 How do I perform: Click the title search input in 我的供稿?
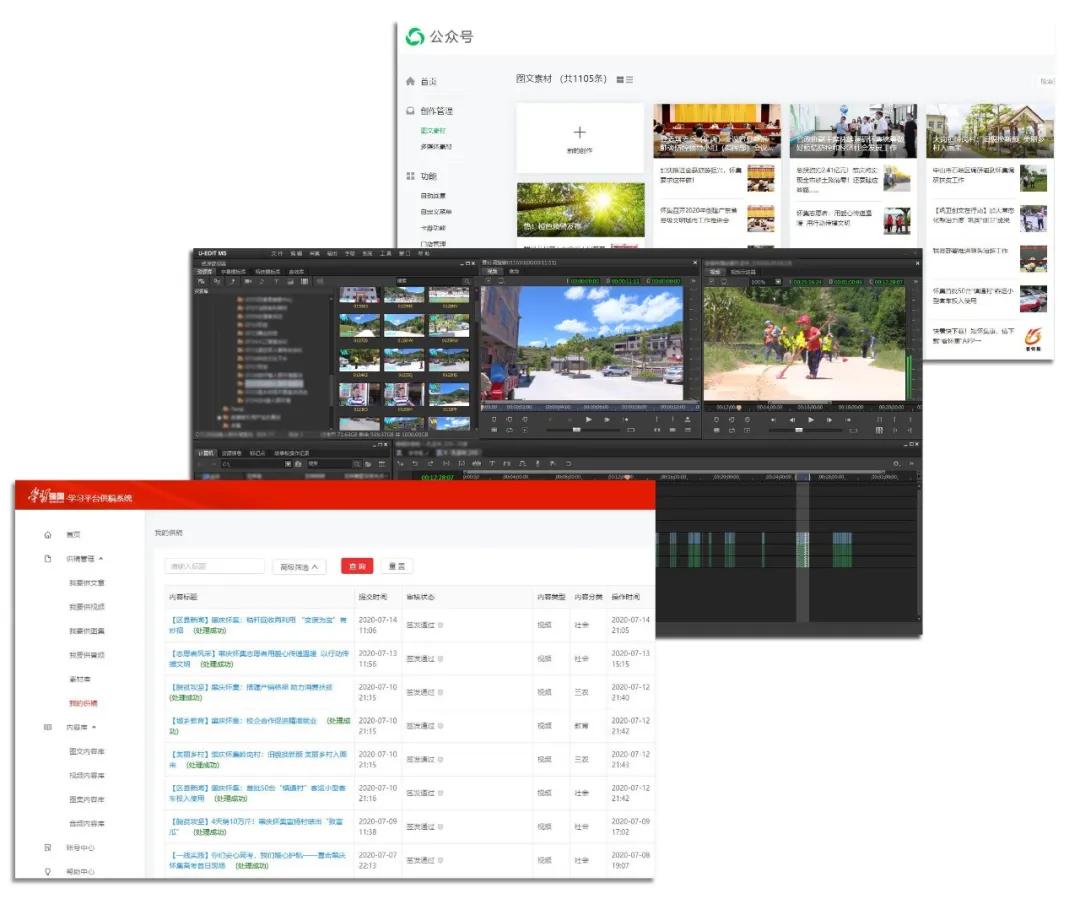pos(215,566)
